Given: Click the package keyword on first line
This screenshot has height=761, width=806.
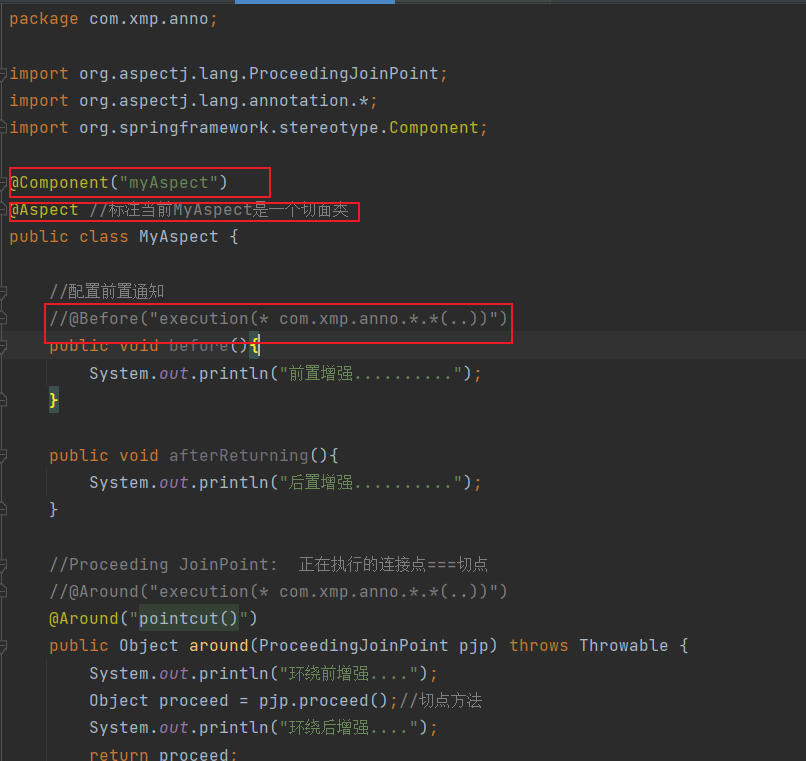Looking at the screenshot, I should [x=44, y=19].
